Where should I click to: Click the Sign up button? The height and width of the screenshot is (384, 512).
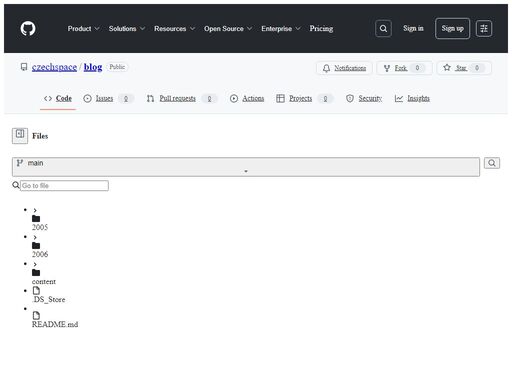(x=452, y=28)
